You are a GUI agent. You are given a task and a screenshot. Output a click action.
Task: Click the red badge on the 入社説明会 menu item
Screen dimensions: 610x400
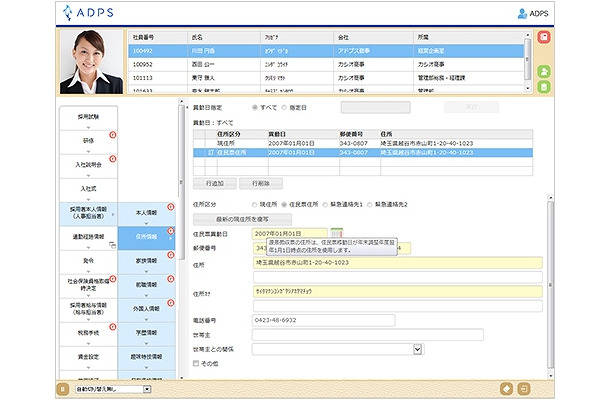[113, 159]
